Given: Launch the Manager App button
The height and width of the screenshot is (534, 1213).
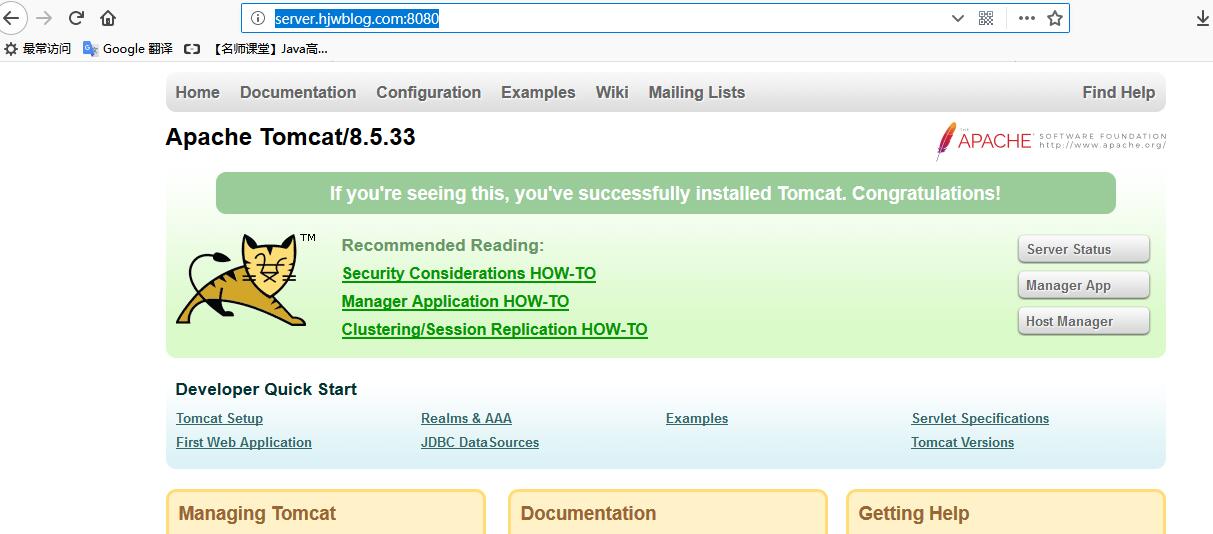Looking at the screenshot, I should [x=1083, y=285].
